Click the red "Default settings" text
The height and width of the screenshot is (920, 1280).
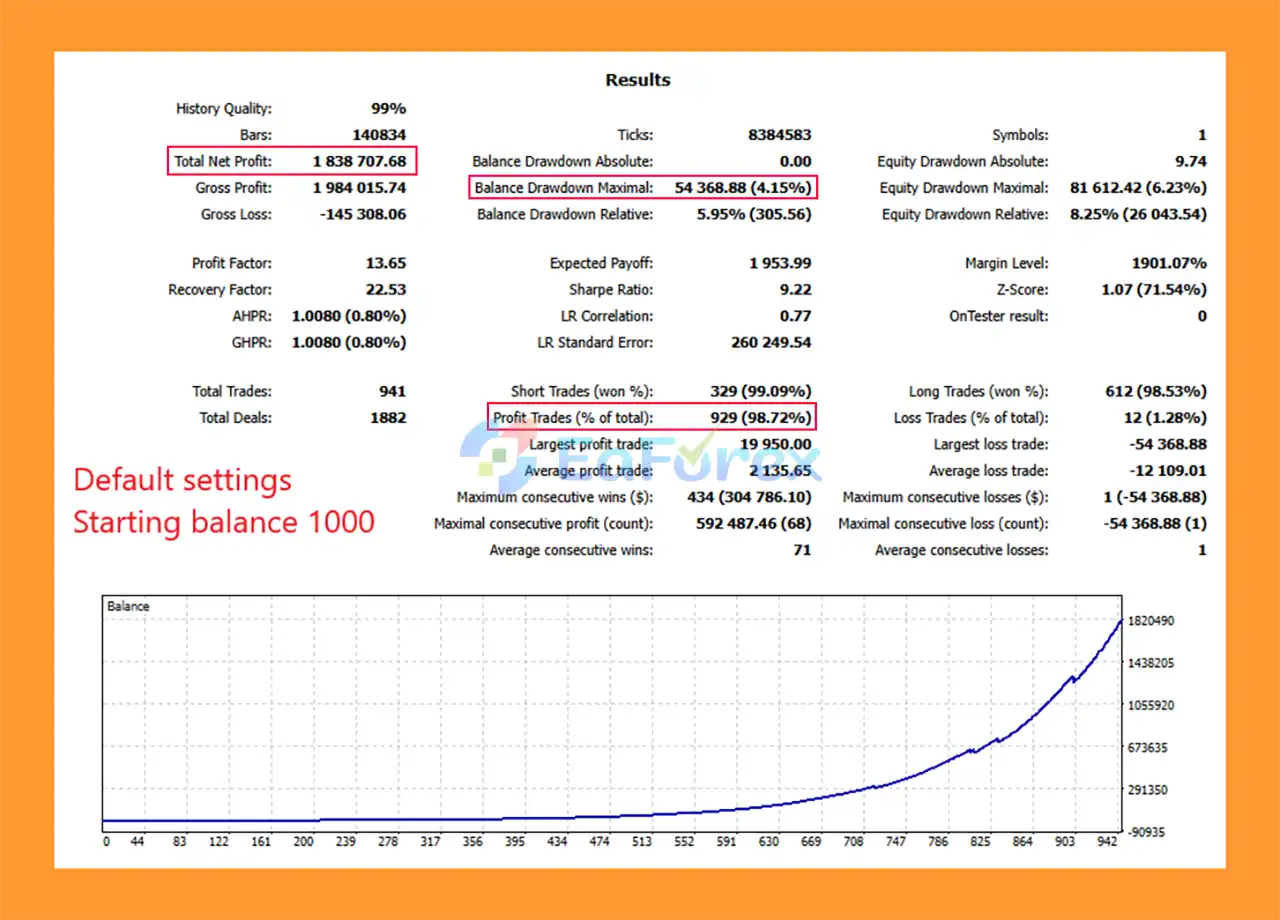(183, 480)
